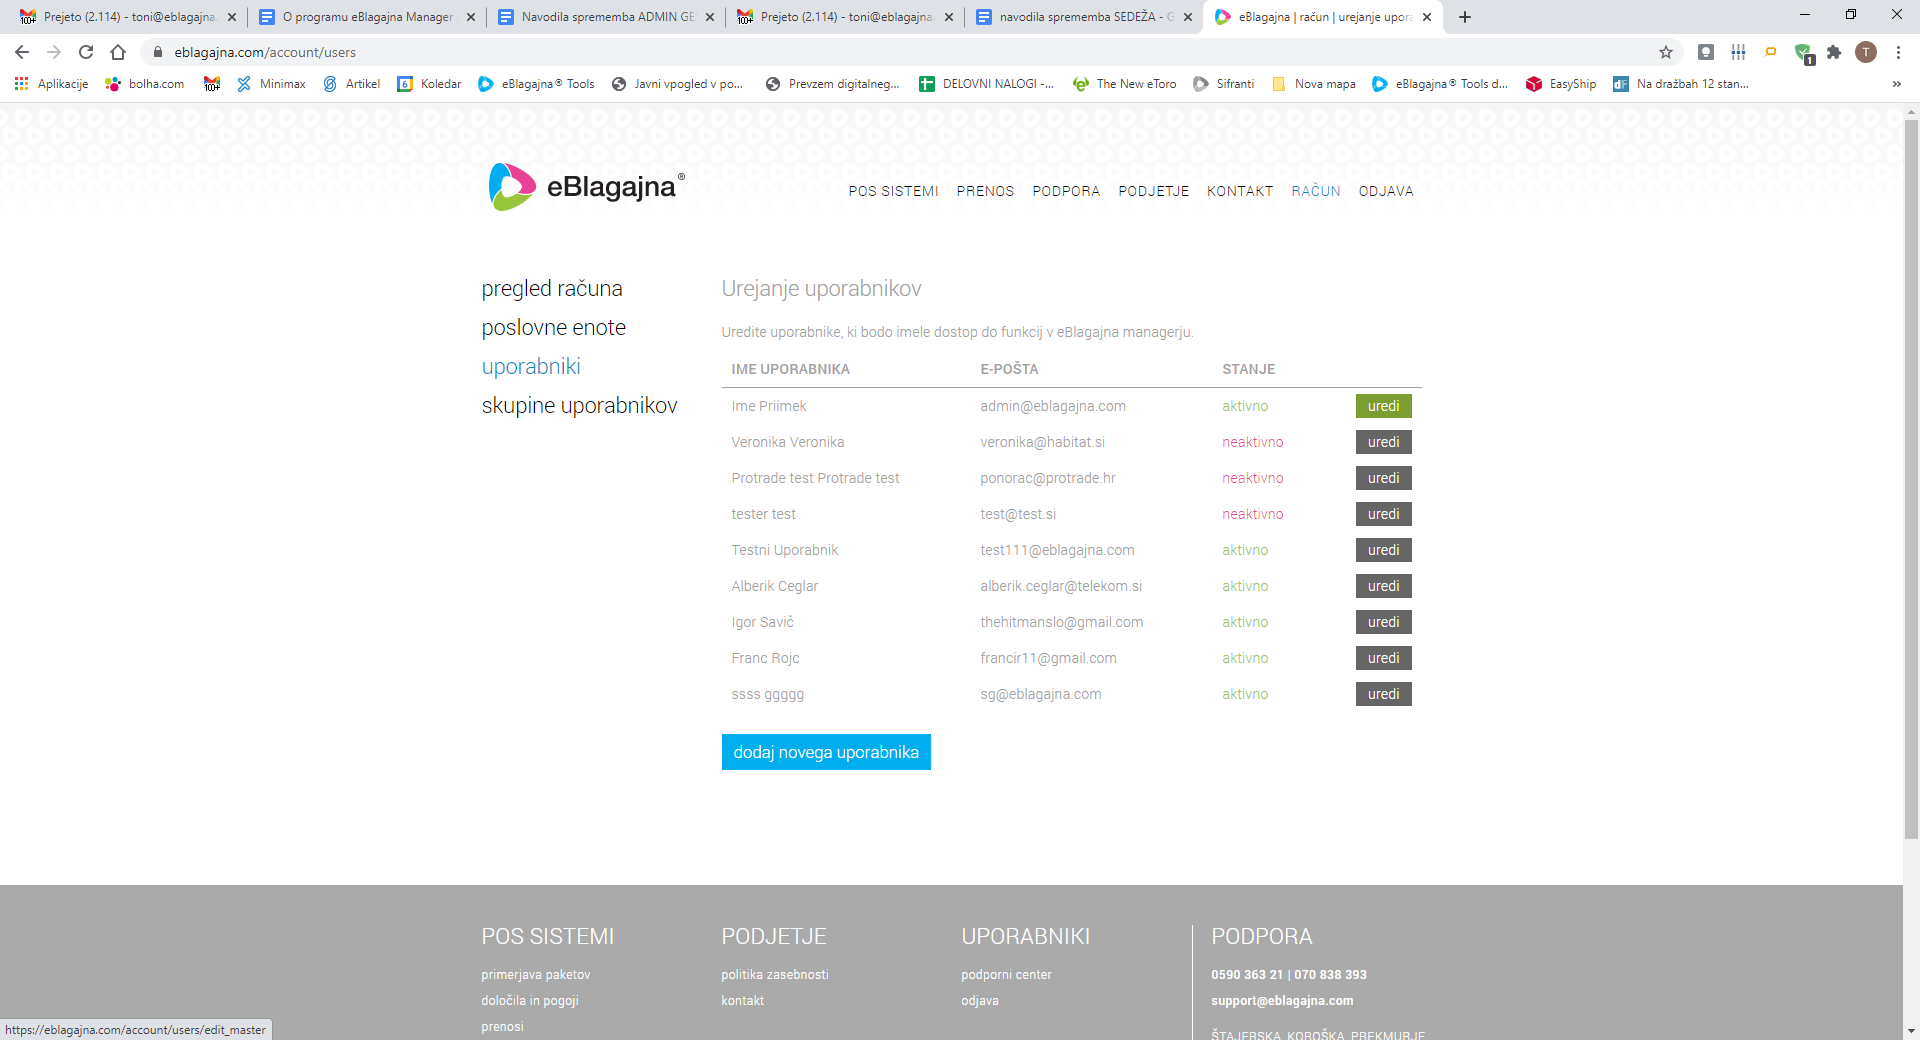Open Gmail bookmark icon
The height and width of the screenshot is (1040, 1920).
212,84
